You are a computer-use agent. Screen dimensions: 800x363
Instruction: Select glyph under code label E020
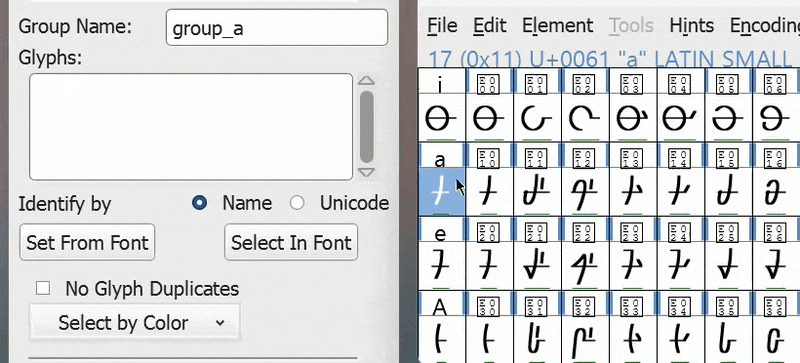[x=489, y=265]
